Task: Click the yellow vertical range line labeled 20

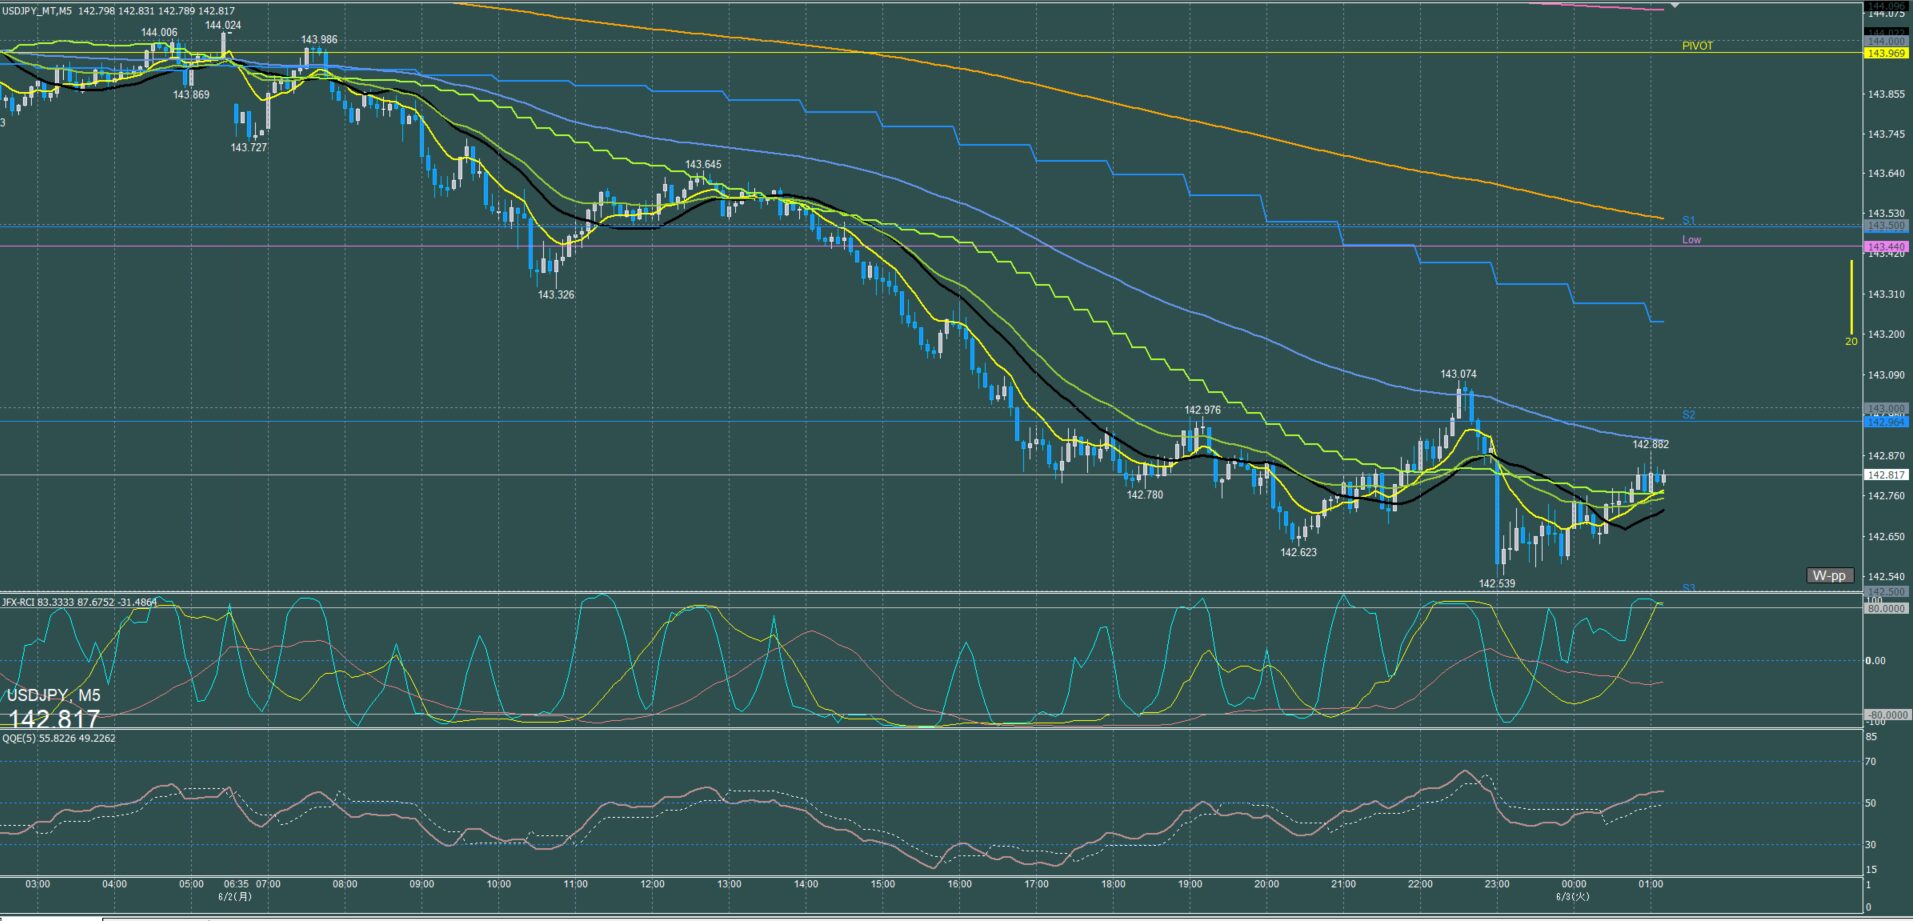Action: tap(1851, 298)
